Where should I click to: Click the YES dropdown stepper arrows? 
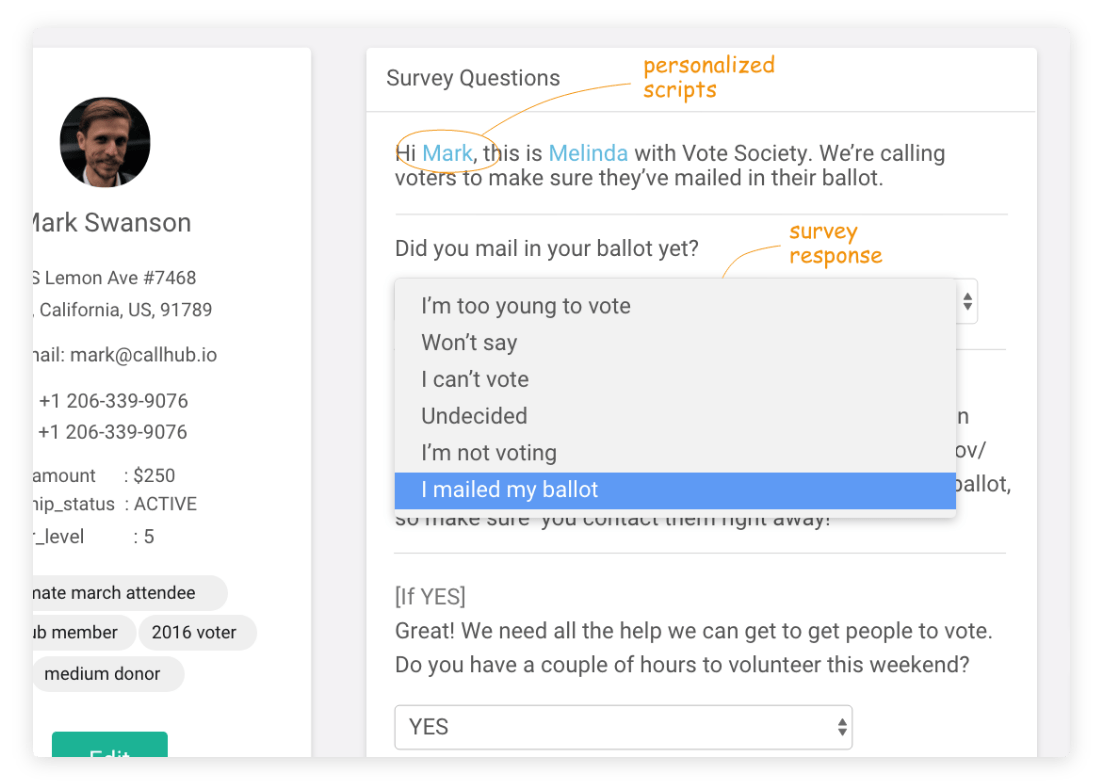click(842, 727)
